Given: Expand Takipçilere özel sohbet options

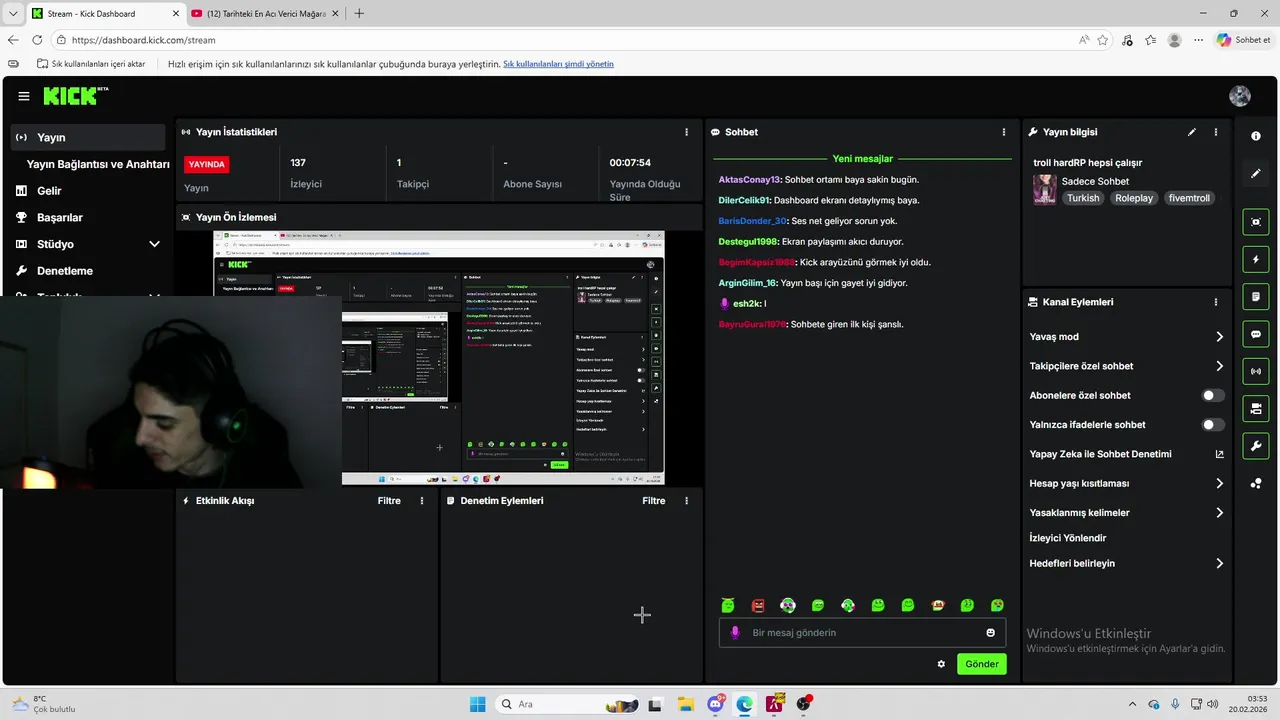Looking at the screenshot, I should point(1219,366).
